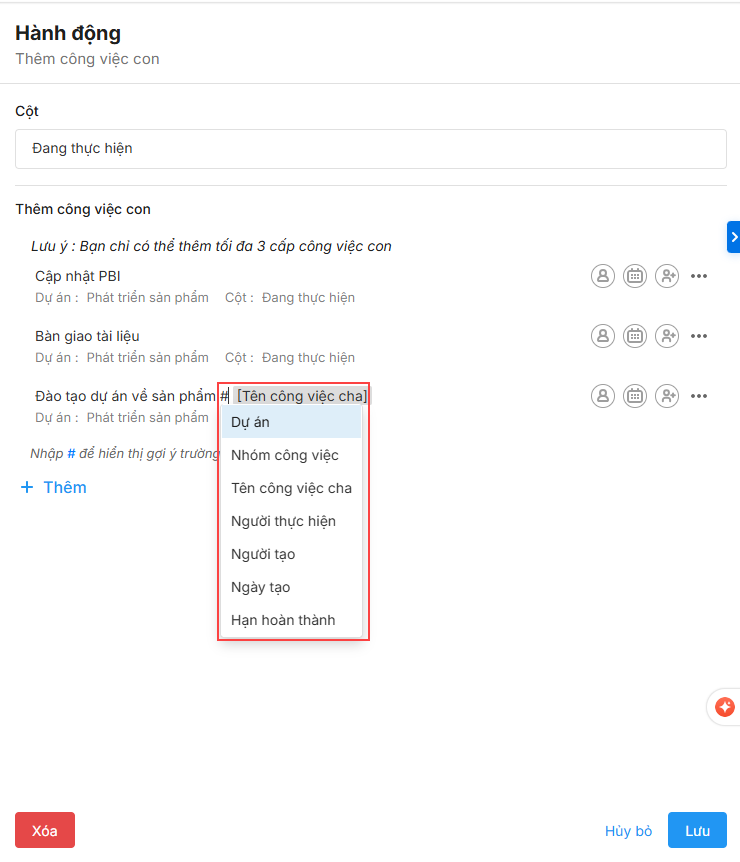Expand the blue side panel arrow
740x862 pixels.
(733, 237)
